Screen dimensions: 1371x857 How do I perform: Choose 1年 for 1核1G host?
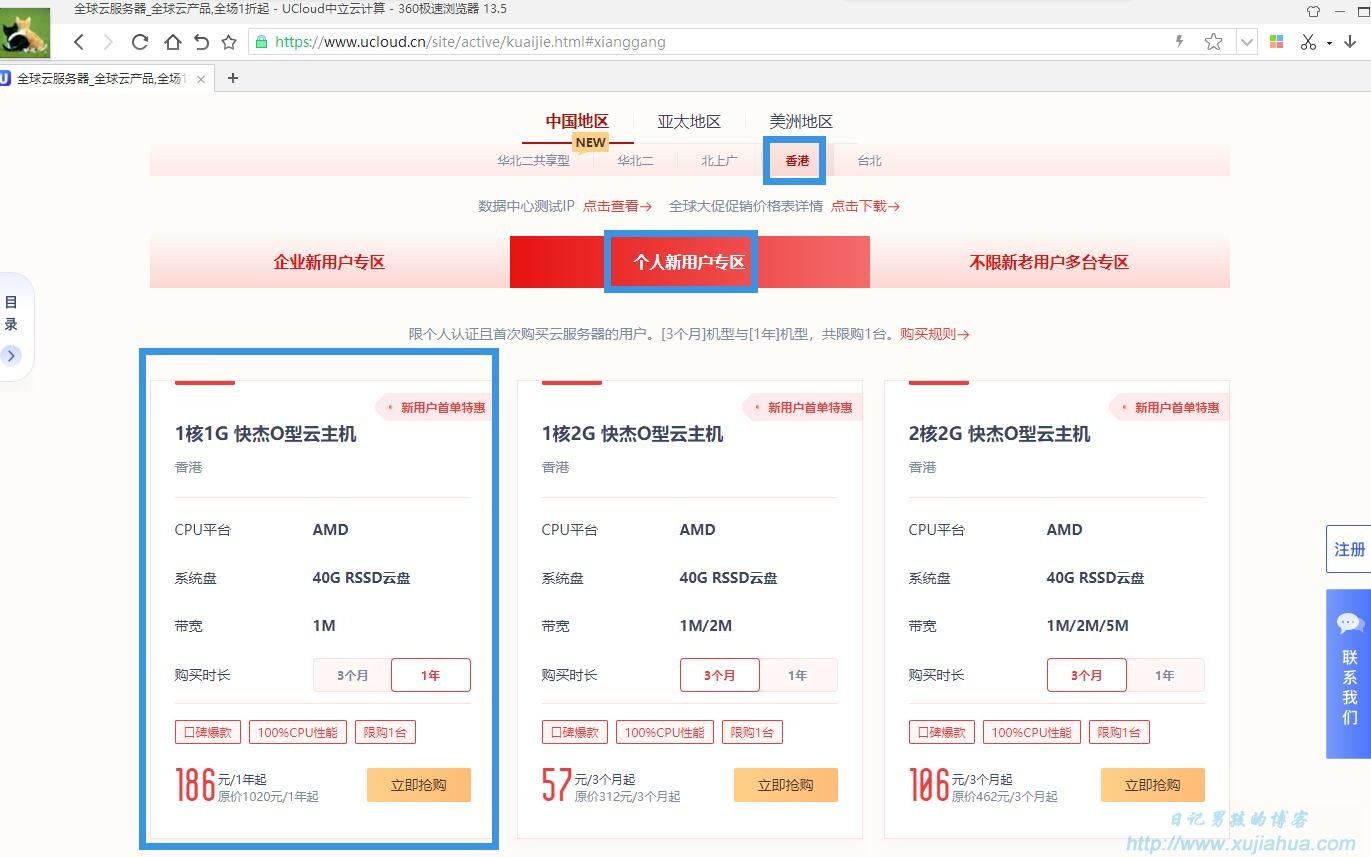[430, 676]
